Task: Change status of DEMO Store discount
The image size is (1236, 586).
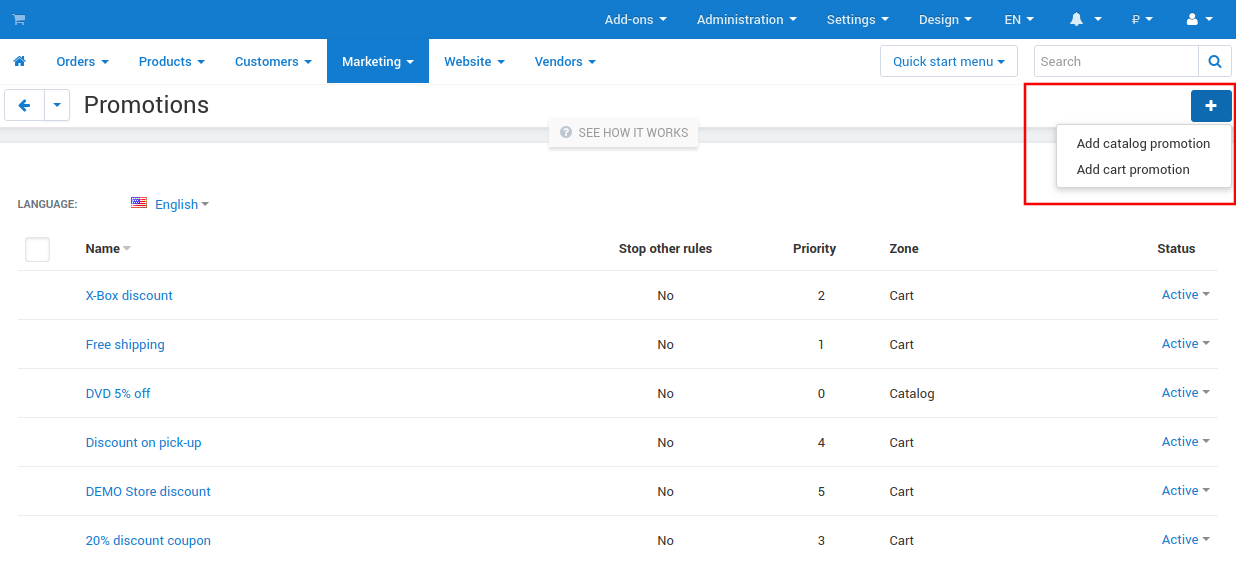Action: 1185,491
